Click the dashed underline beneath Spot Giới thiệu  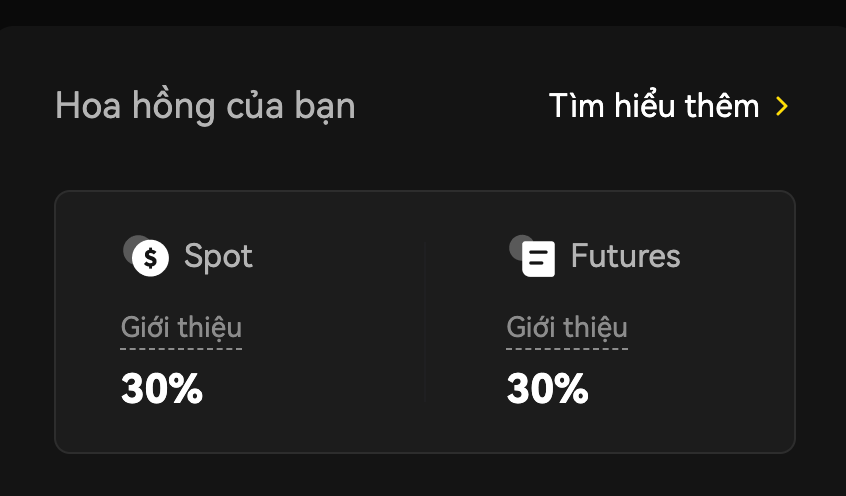(181, 349)
